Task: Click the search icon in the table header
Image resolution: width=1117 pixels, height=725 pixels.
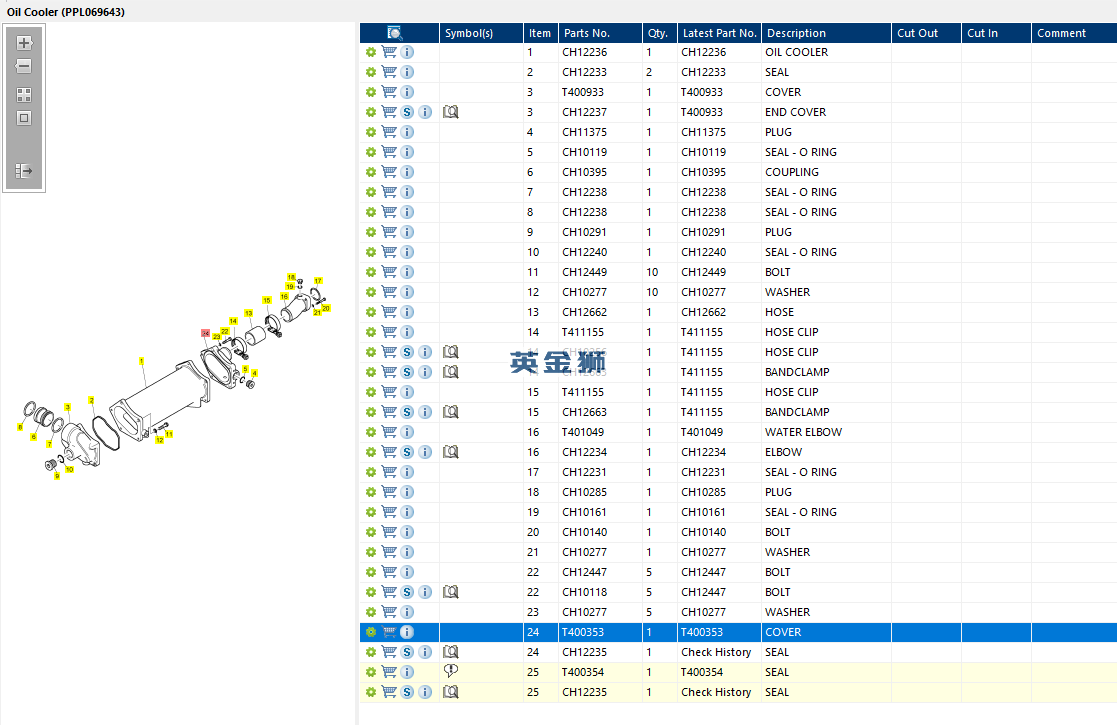Action: coord(395,33)
